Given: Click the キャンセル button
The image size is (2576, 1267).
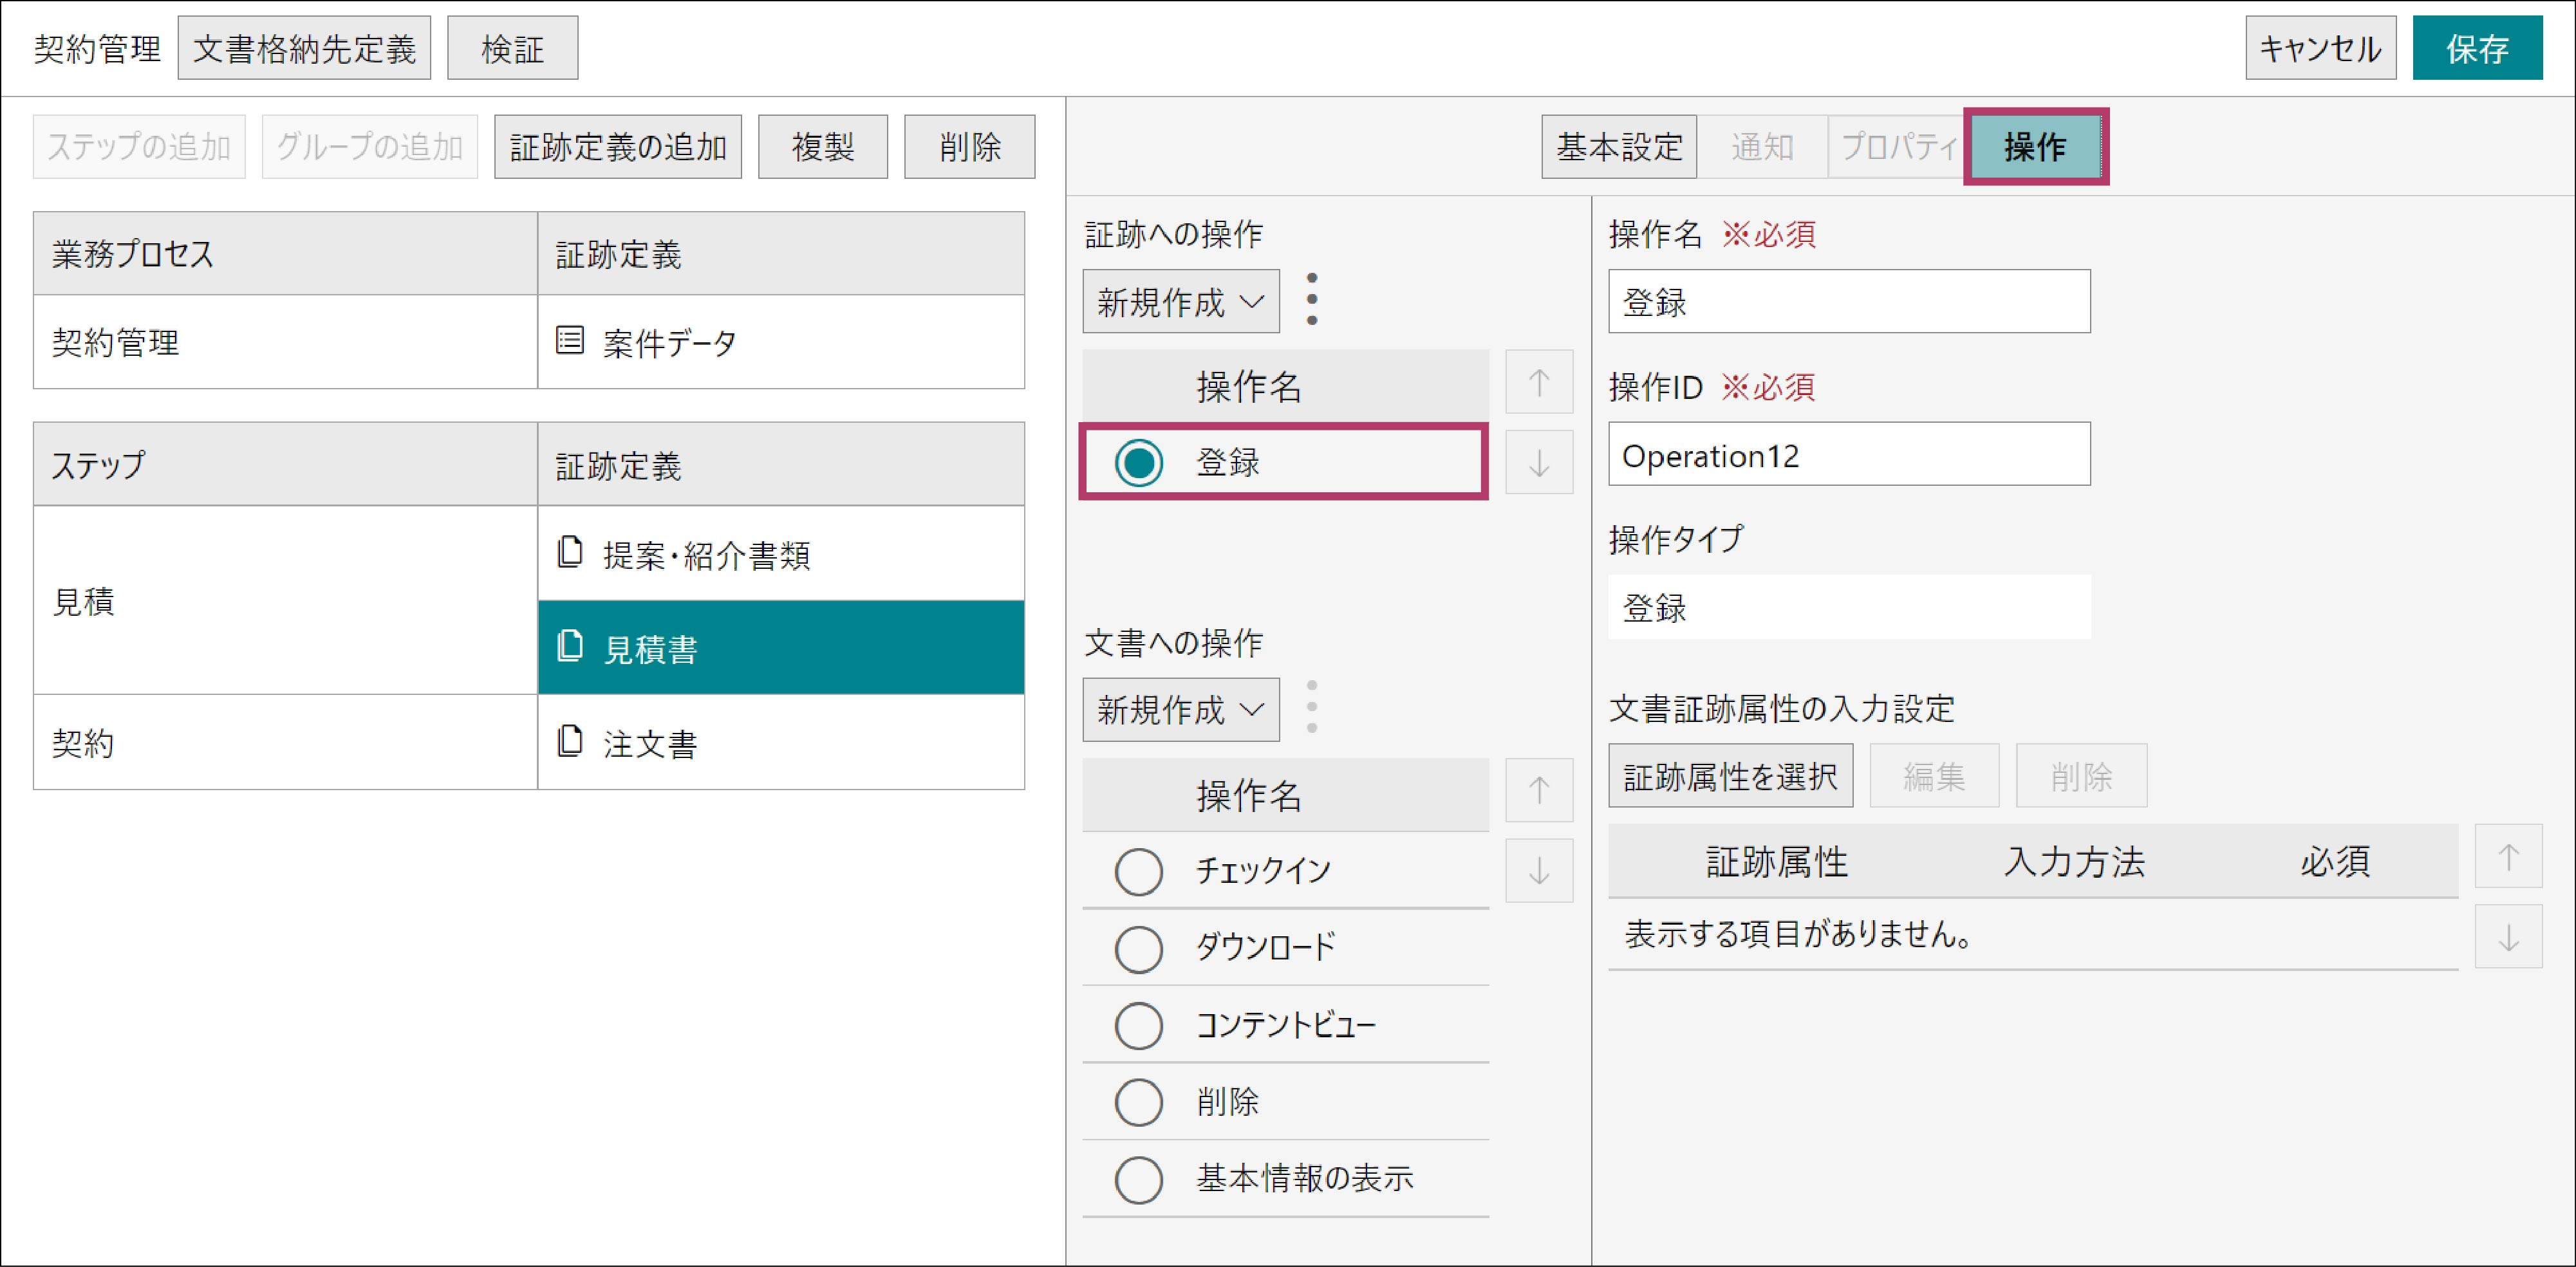Looking at the screenshot, I should 2320,48.
